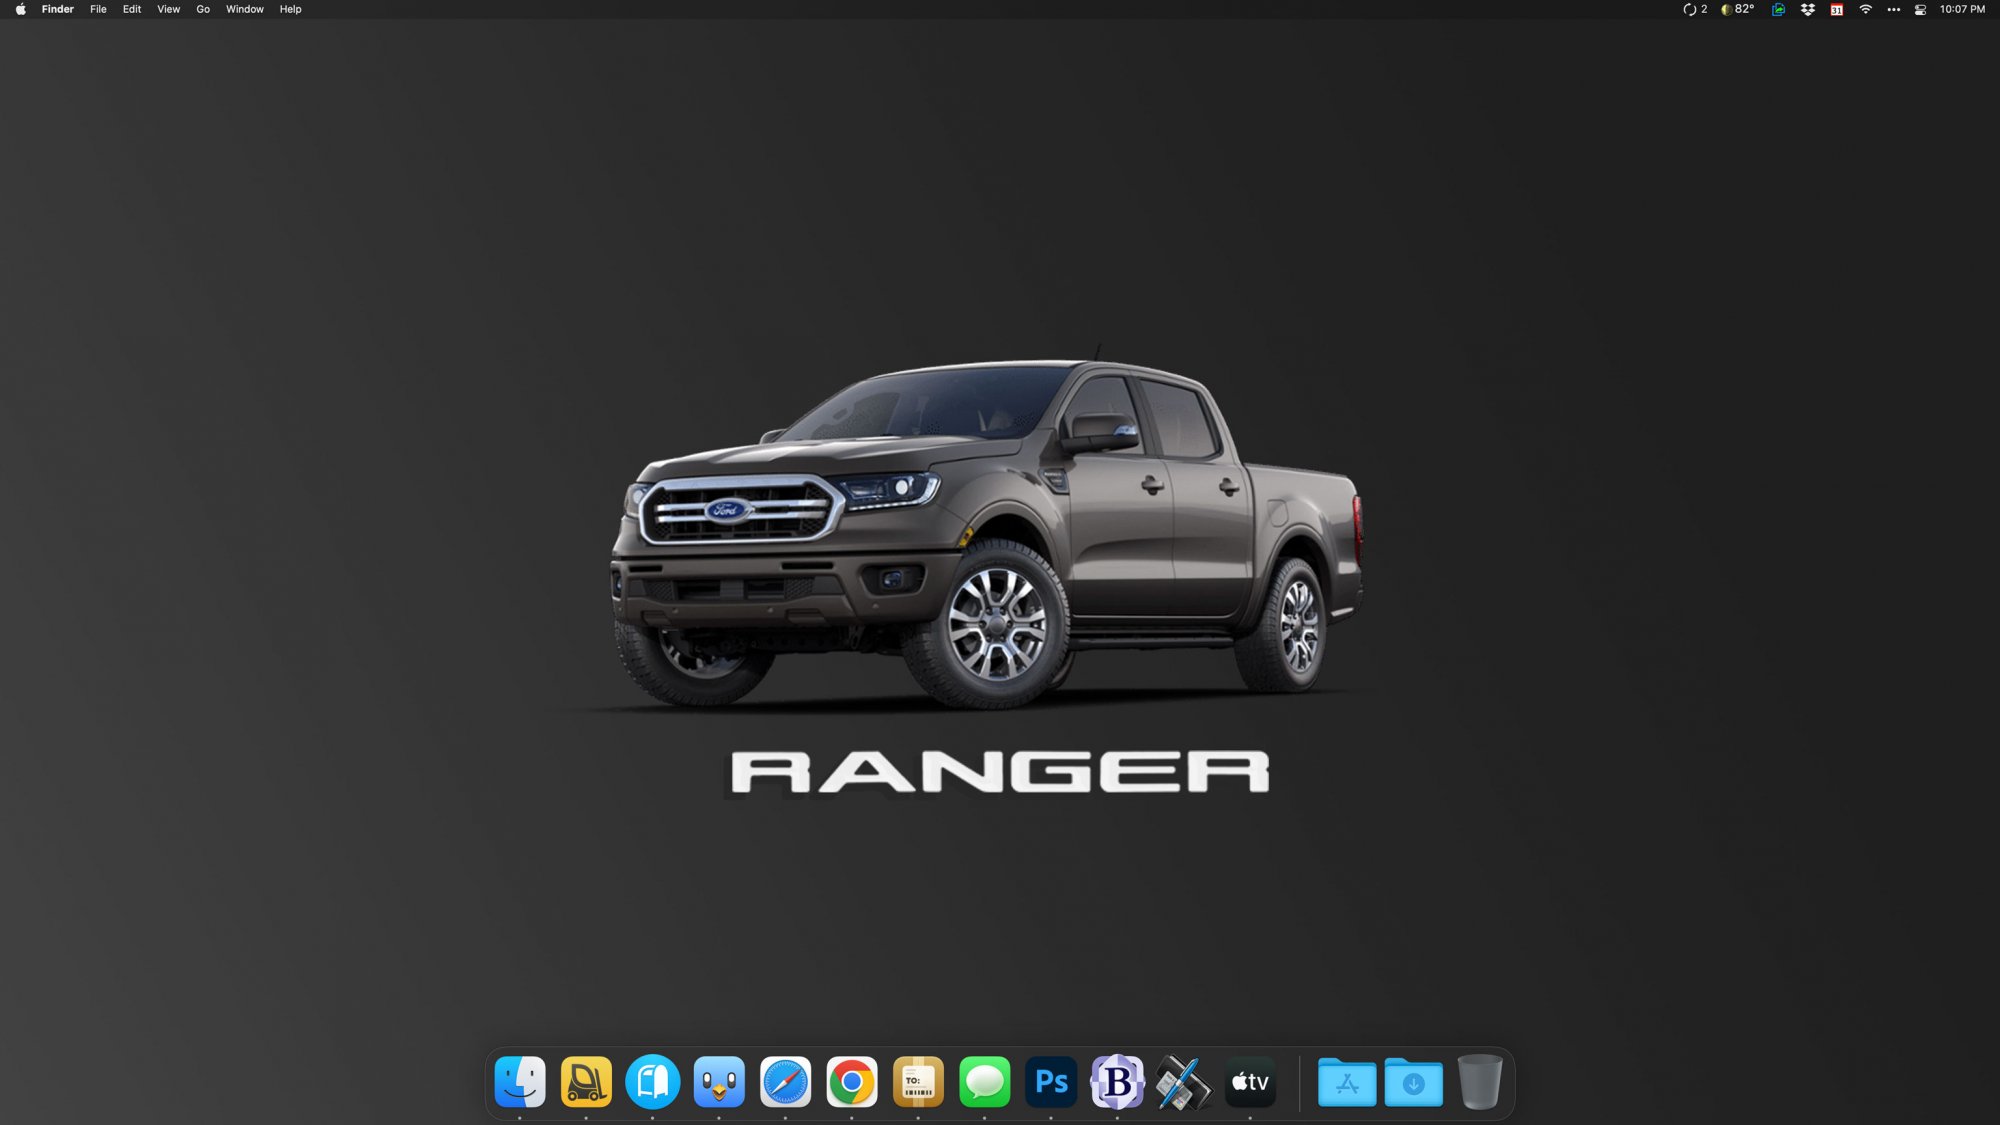Launch Google Chrome from the Dock

pos(852,1082)
